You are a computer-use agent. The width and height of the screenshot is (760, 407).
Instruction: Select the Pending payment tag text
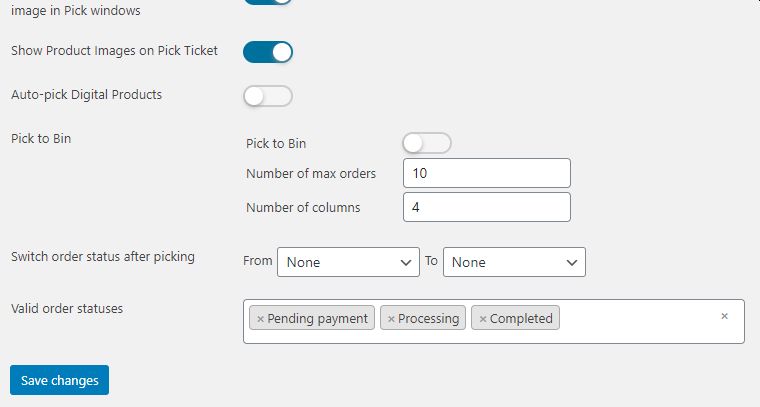pyautogui.click(x=318, y=319)
